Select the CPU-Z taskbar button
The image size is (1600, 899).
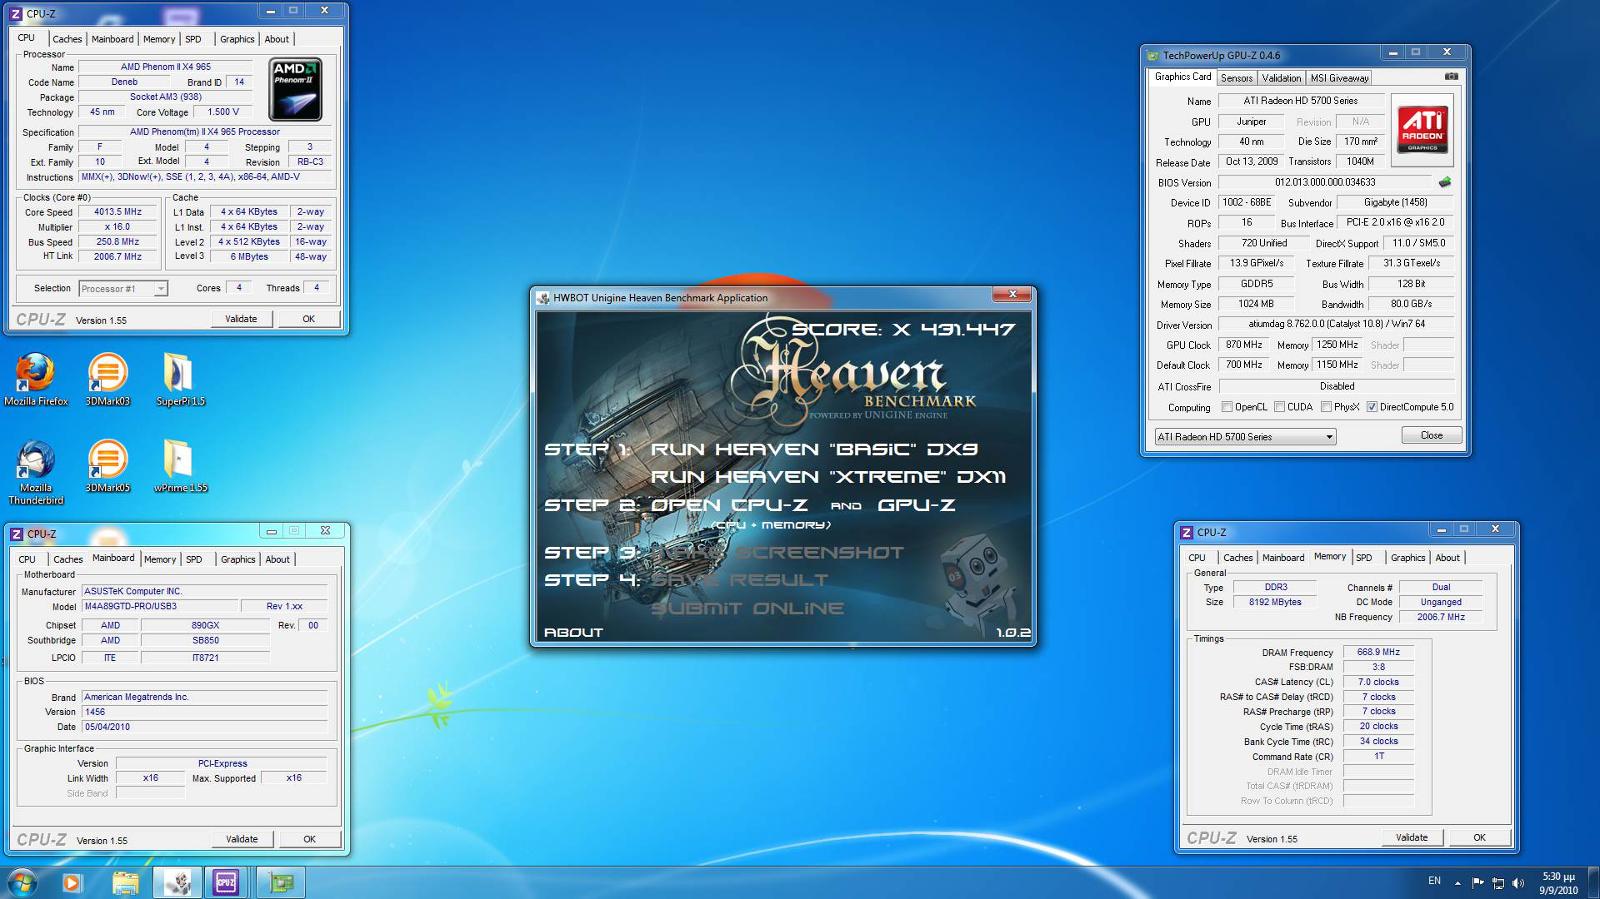pos(226,882)
